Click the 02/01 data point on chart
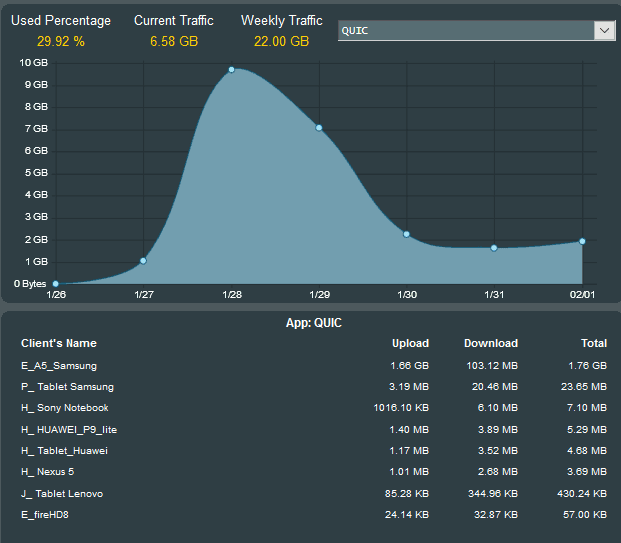The image size is (621, 543). (582, 241)
